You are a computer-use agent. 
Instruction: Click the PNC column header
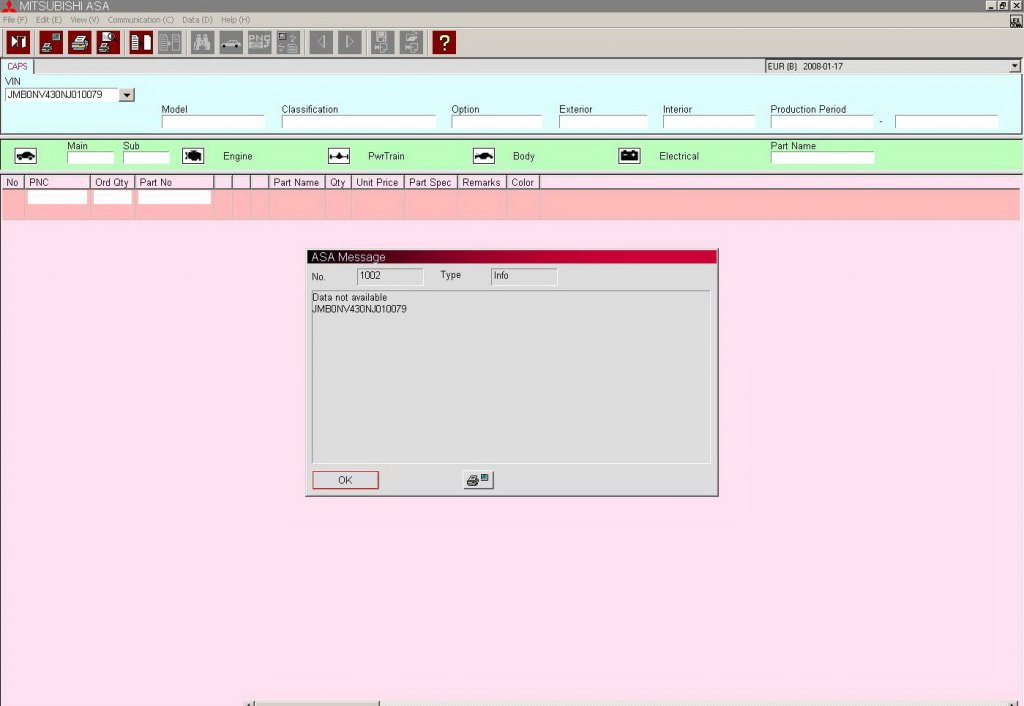pyautogui.click(x=57, y=182)
